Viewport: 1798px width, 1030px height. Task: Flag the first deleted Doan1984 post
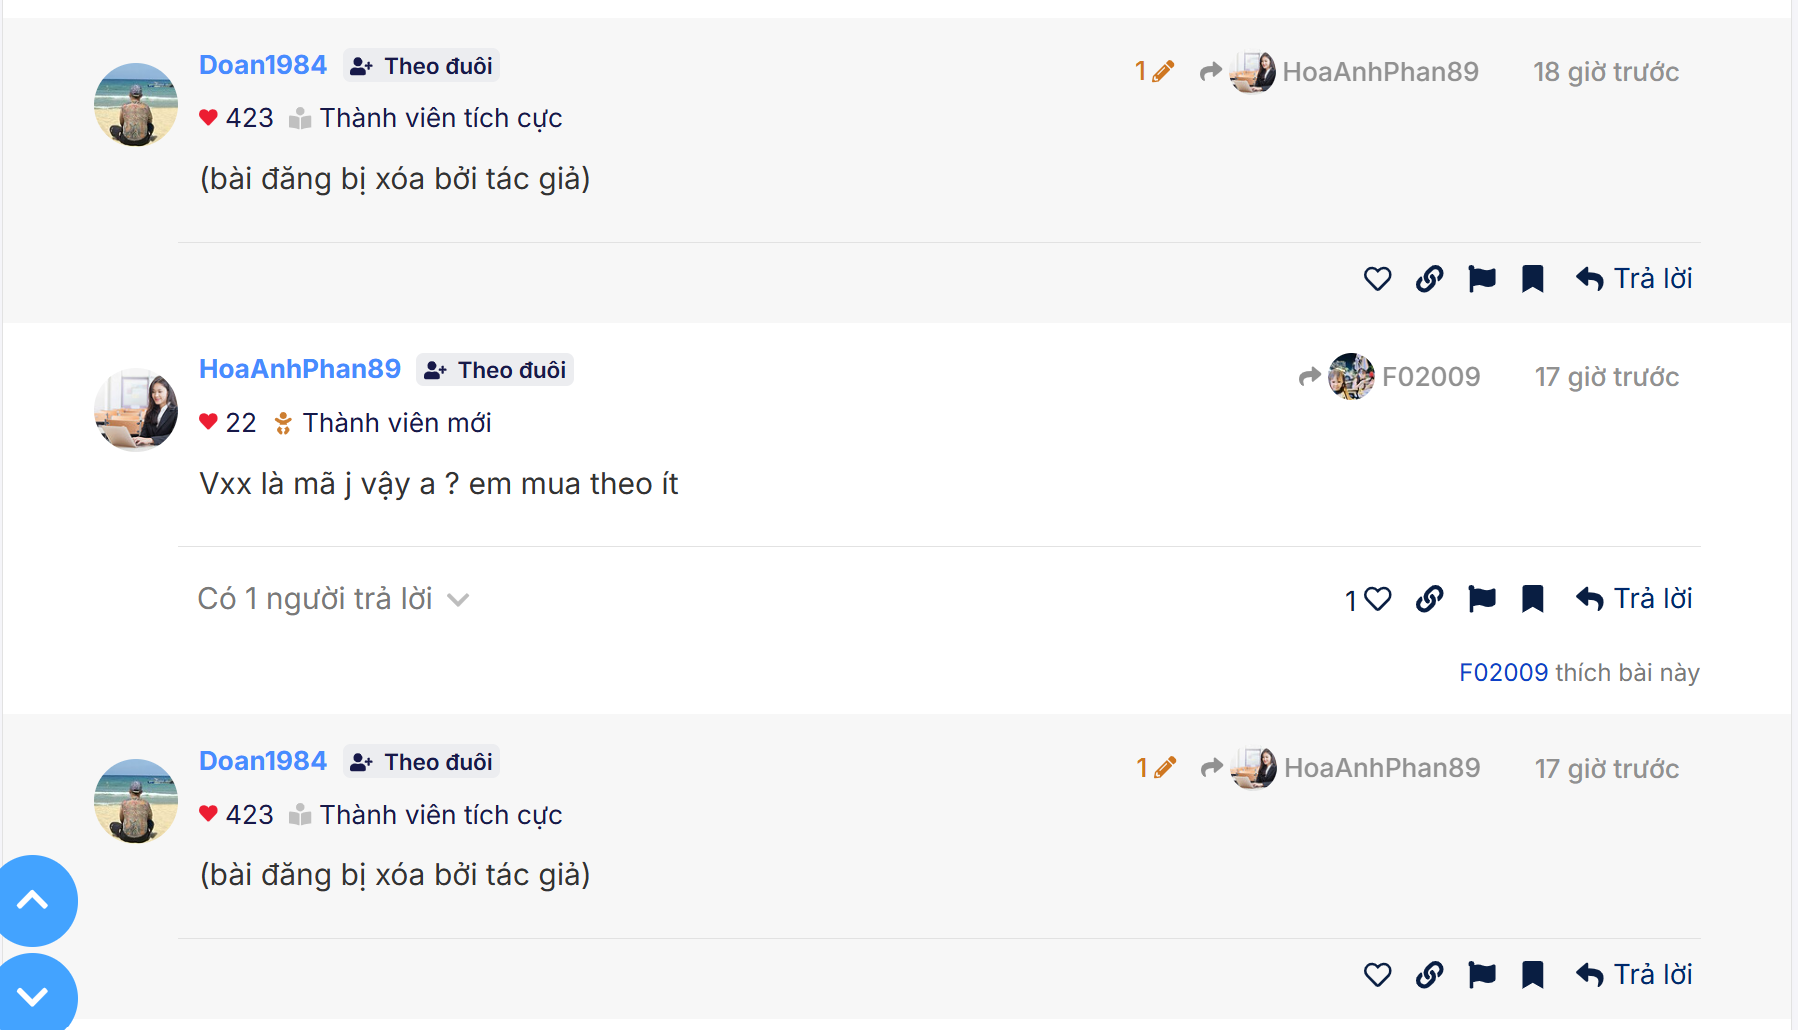tap(1481, 279)
